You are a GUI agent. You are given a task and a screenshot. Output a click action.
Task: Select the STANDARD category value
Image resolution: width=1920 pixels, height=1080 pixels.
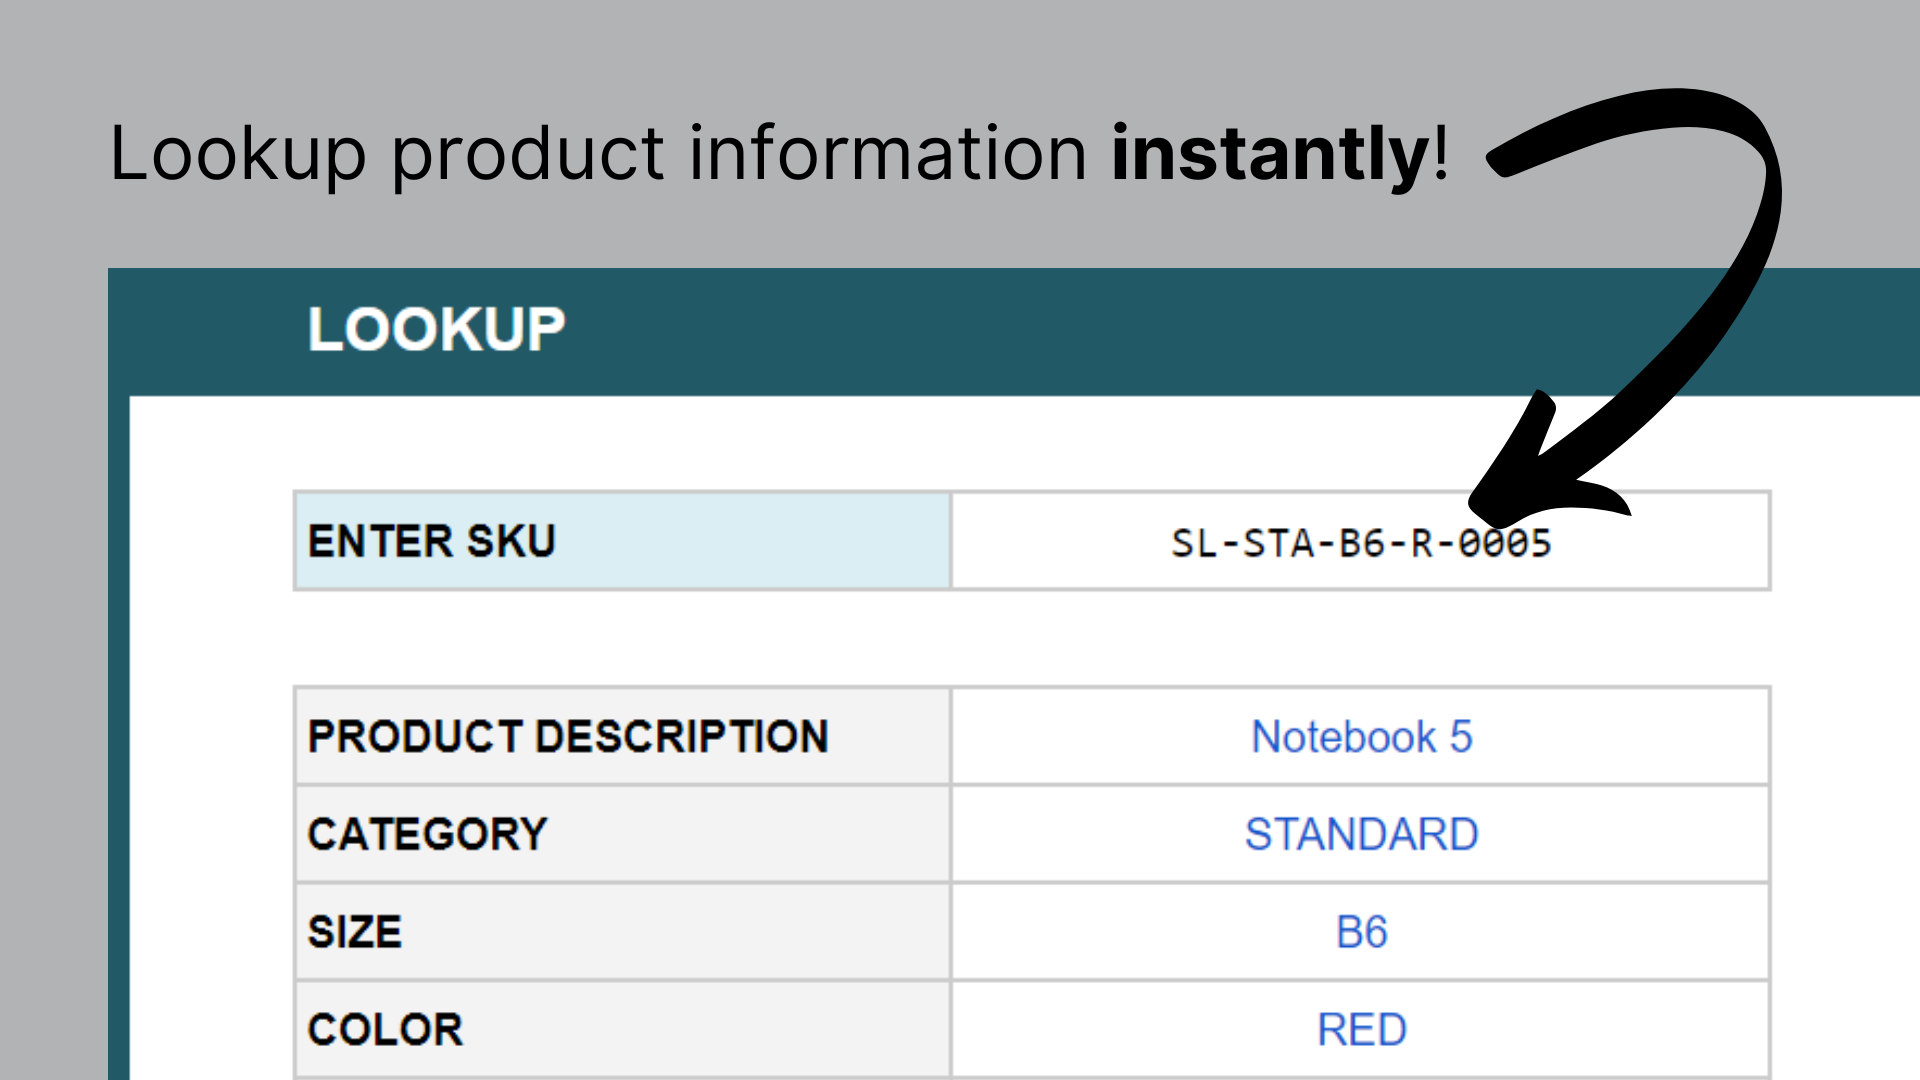pyautogui.click(x=1361, y=834)
